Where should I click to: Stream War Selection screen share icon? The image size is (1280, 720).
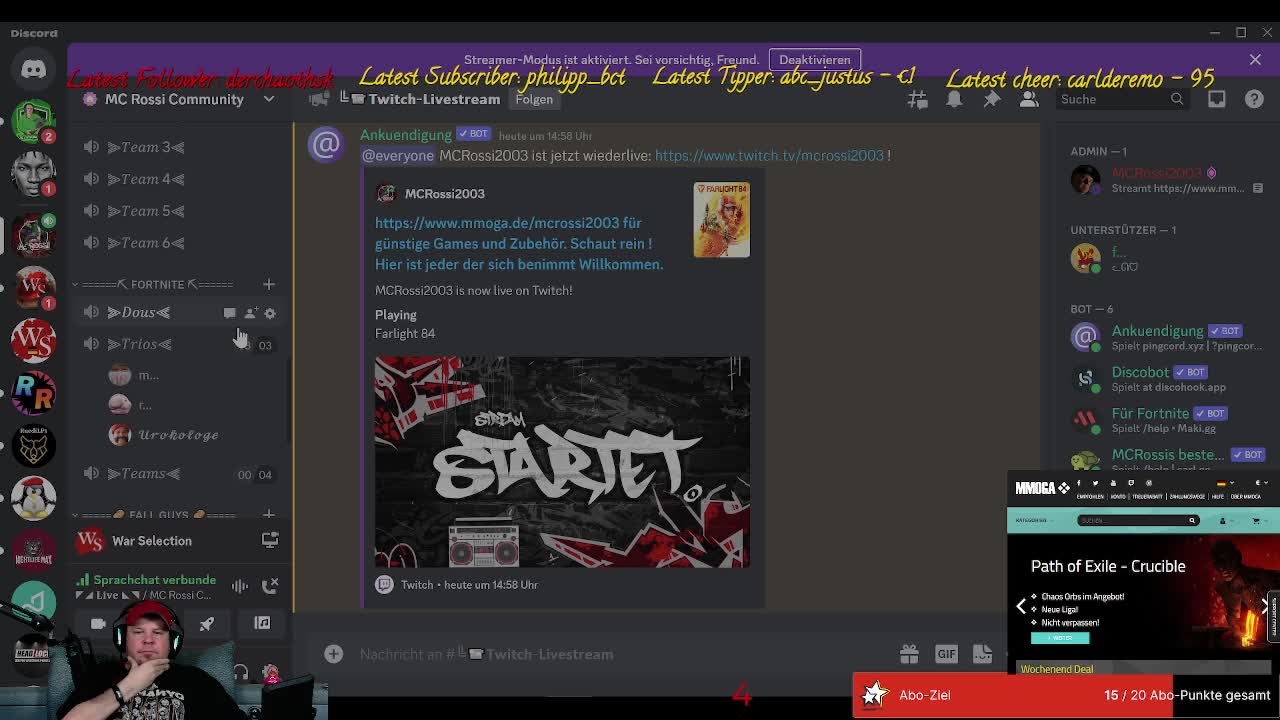(x=270, y=540)
